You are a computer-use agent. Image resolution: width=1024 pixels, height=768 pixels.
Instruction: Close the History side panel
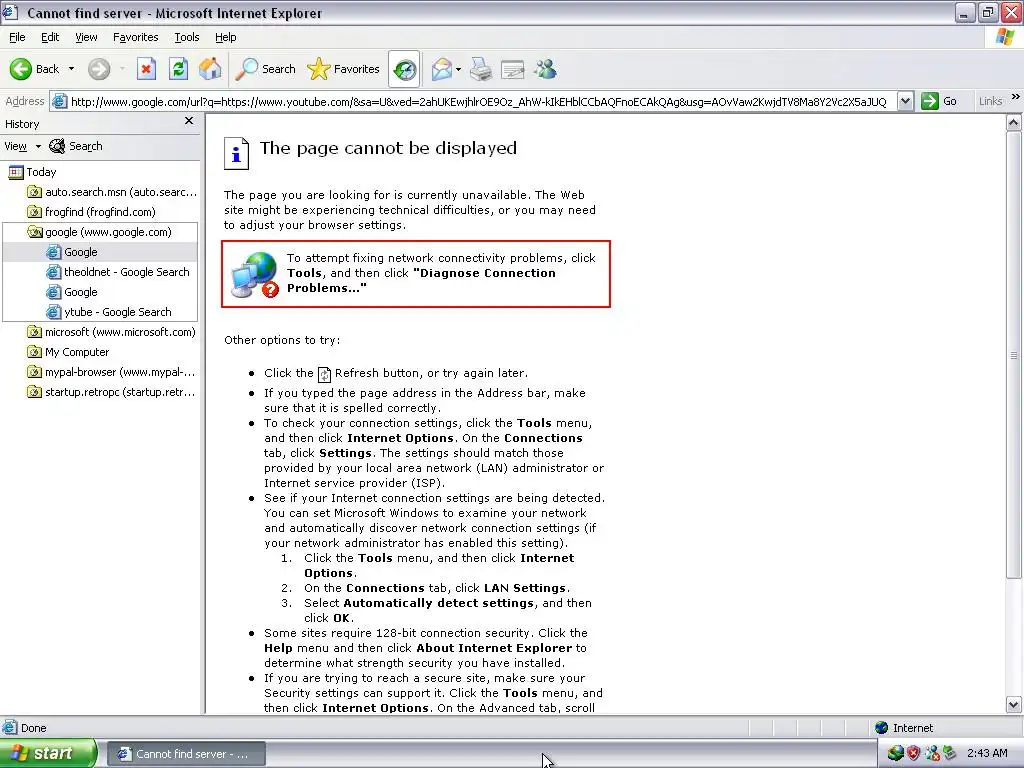(189, 121)
